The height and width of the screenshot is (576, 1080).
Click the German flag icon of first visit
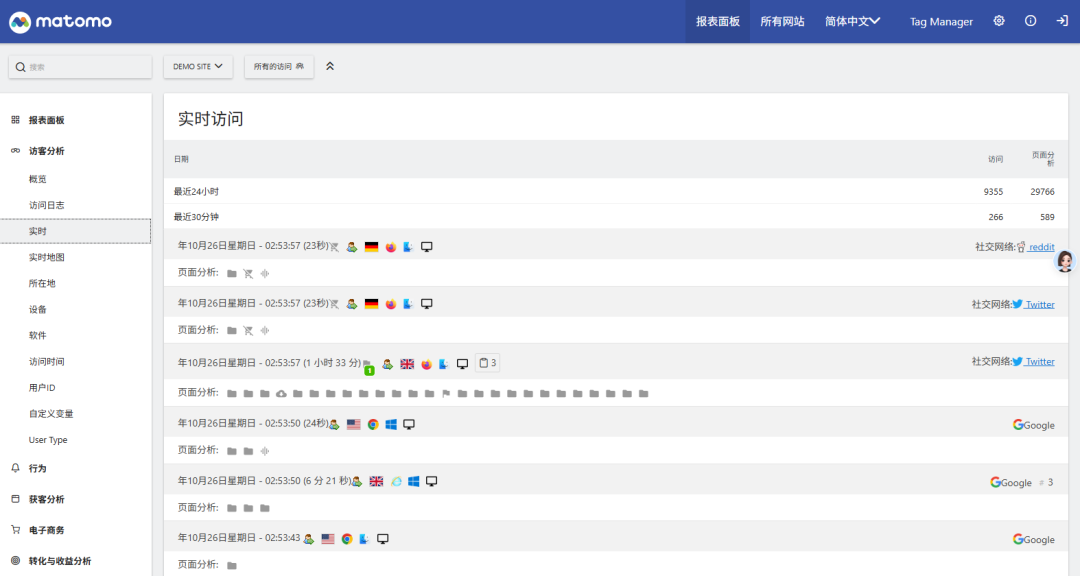pyautogui.click(x=370, y=246)
